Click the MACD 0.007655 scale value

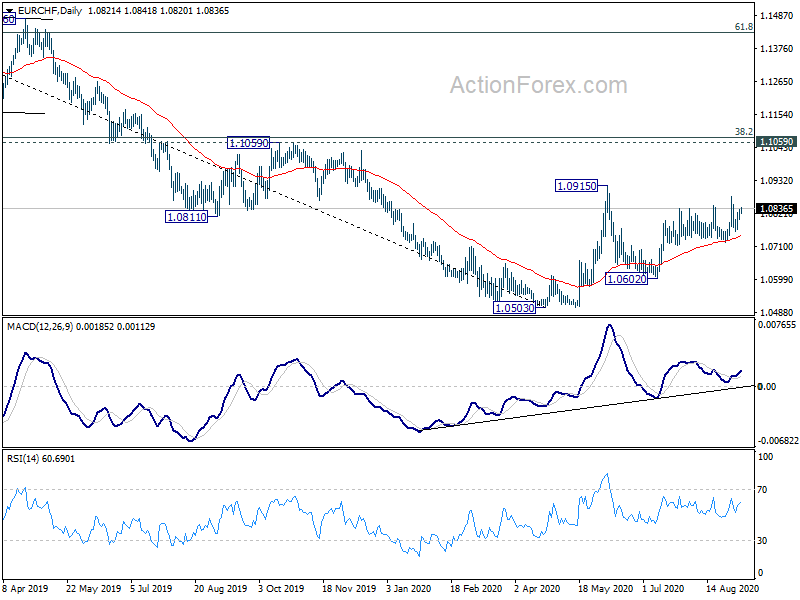(x=777, y=325)
